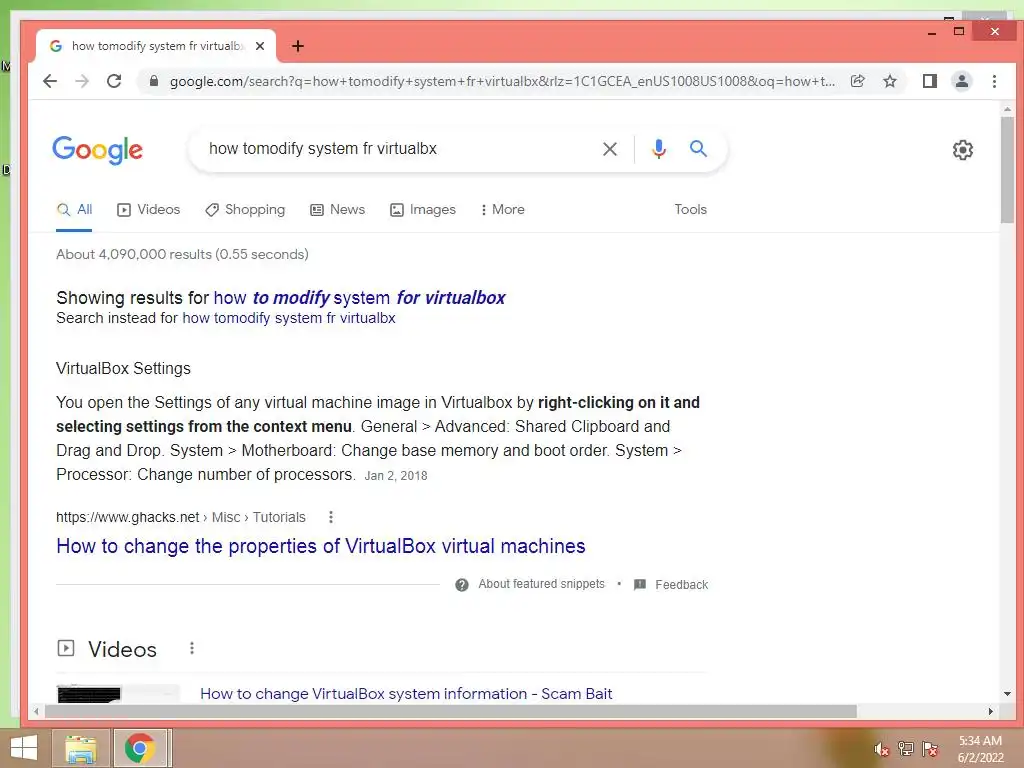Click the vertical scrollbar thumb
The height and width of the screenshot is (768, 1024).
tap(1007, 169)
